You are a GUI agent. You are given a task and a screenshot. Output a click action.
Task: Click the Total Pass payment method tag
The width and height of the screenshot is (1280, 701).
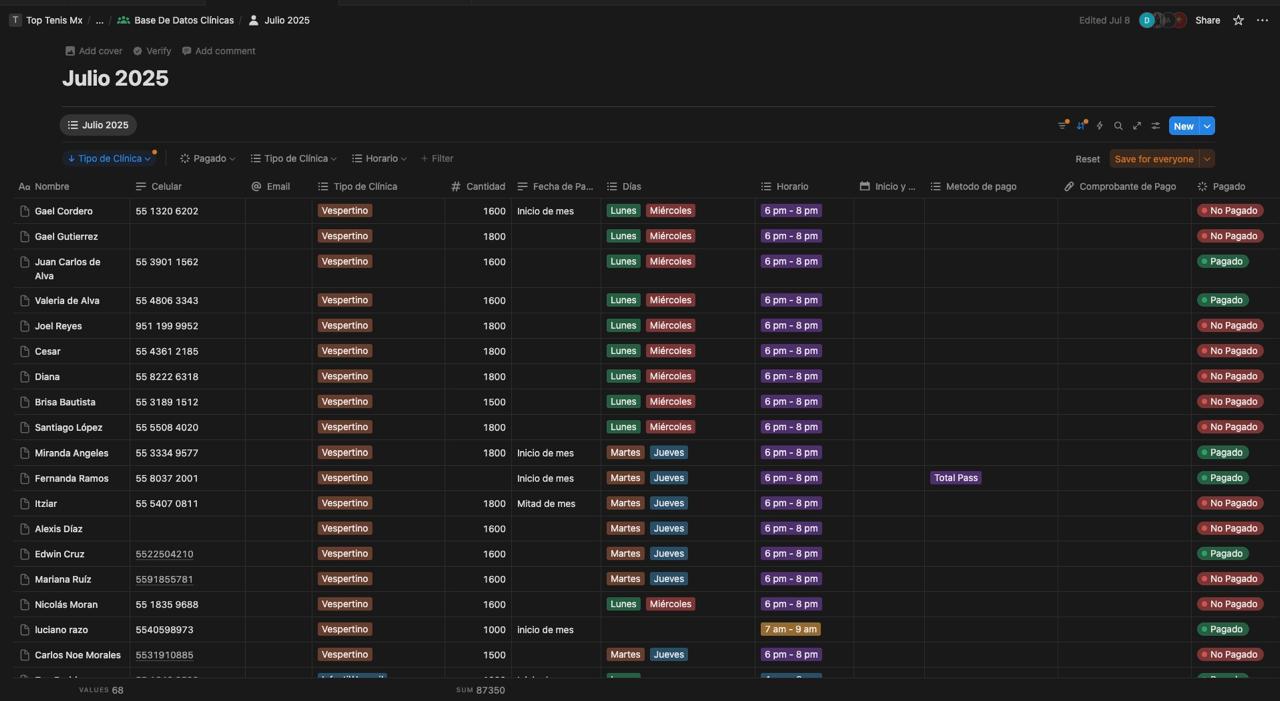[955, 478]
